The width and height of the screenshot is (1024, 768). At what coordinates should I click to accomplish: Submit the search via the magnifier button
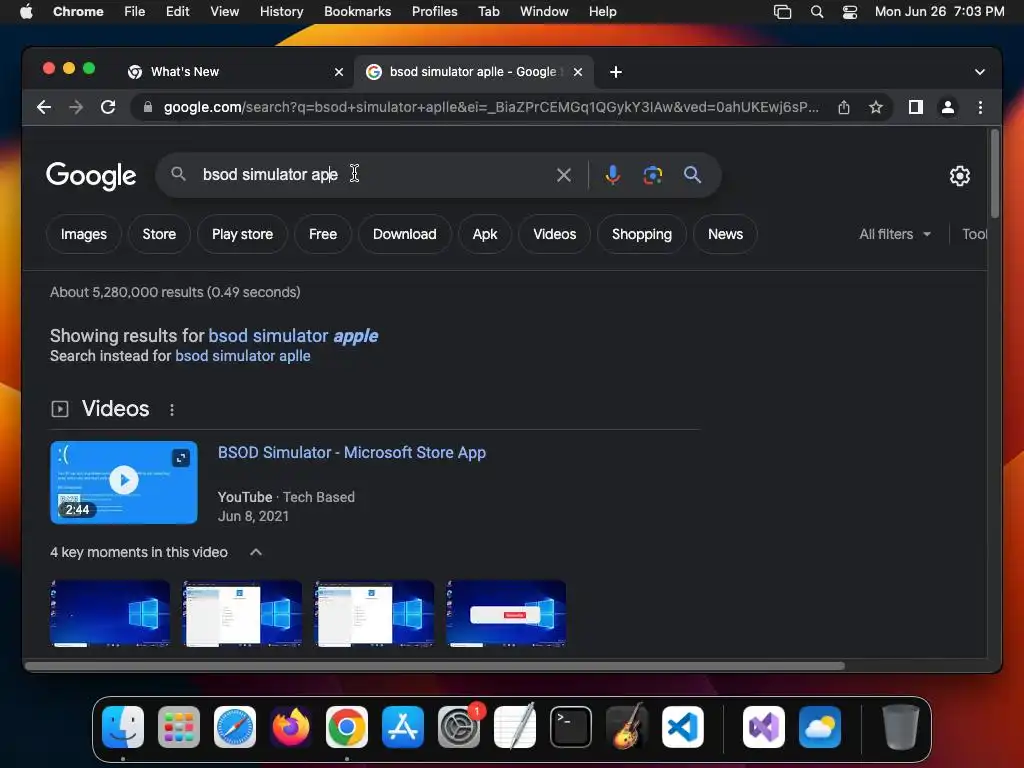point(692,174)
